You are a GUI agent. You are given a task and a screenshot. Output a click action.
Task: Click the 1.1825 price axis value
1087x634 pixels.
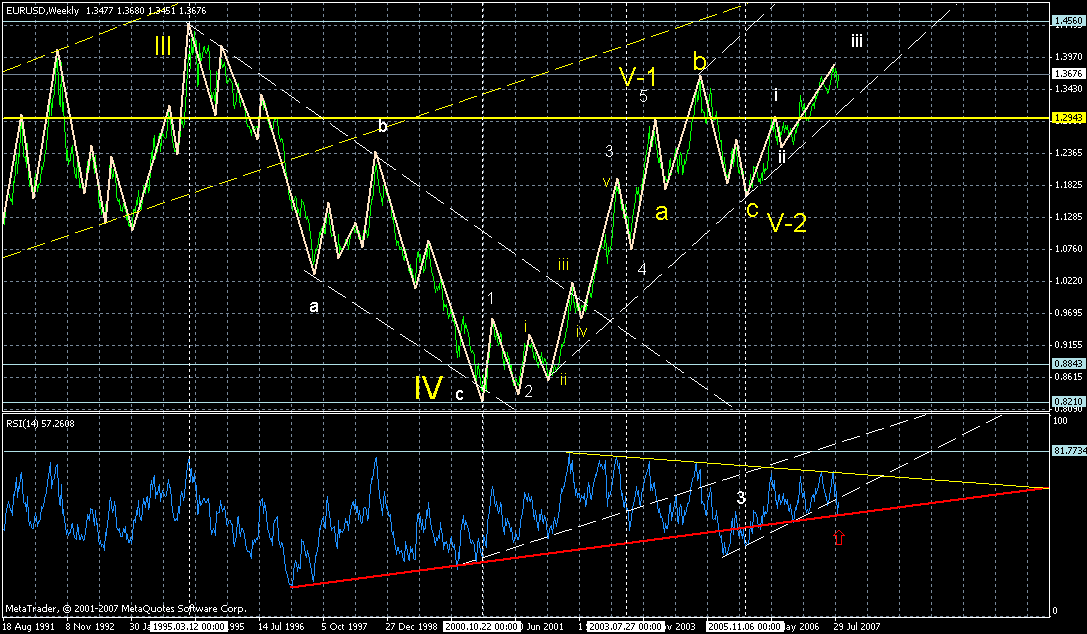click(x=1068, y=184)
